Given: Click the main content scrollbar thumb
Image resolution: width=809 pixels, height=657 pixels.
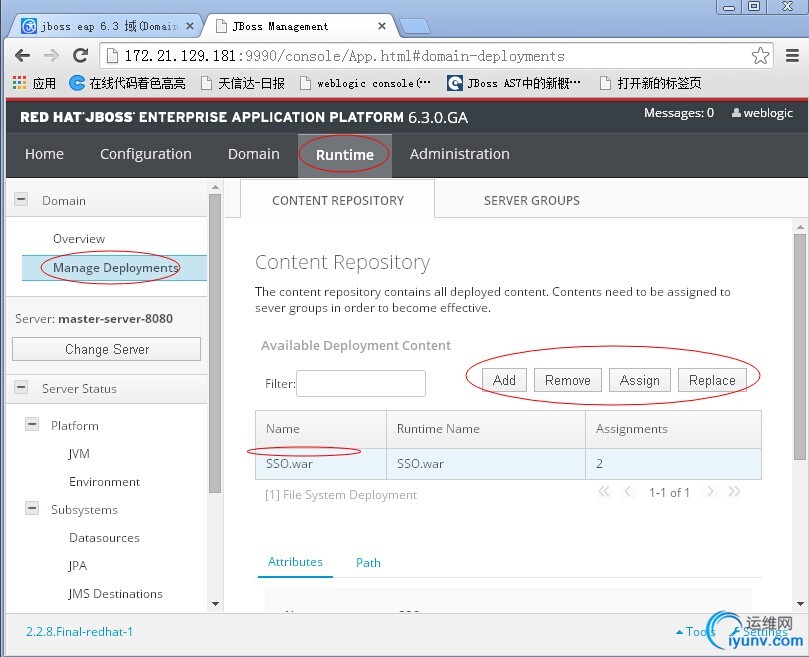Looking at the screenshot, I should 800,346.
